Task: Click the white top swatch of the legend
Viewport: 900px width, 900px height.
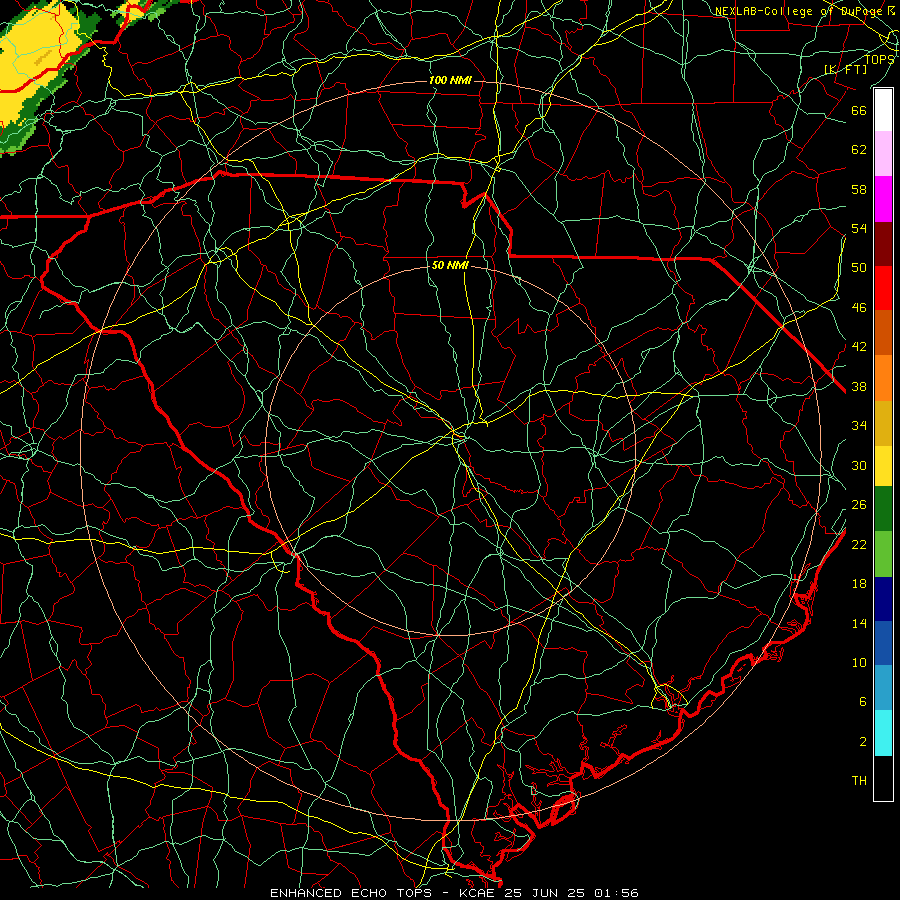Action: coord(883,110)
